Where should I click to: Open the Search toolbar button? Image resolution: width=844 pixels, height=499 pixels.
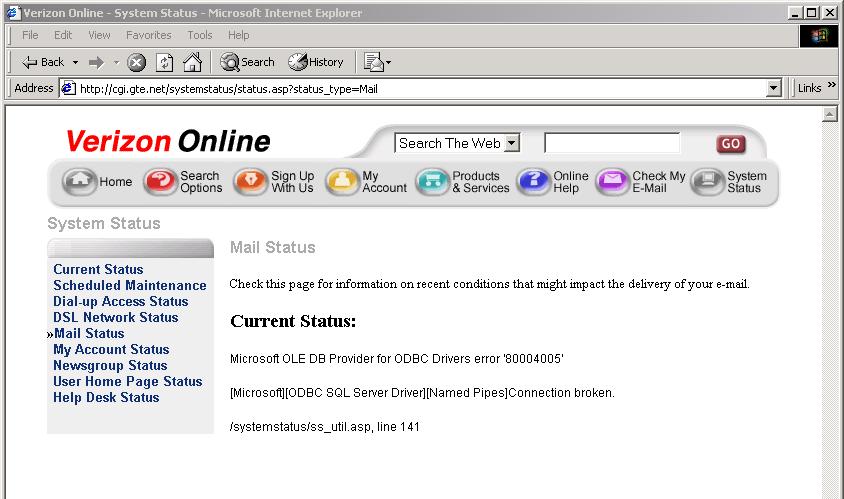point(248,62)
